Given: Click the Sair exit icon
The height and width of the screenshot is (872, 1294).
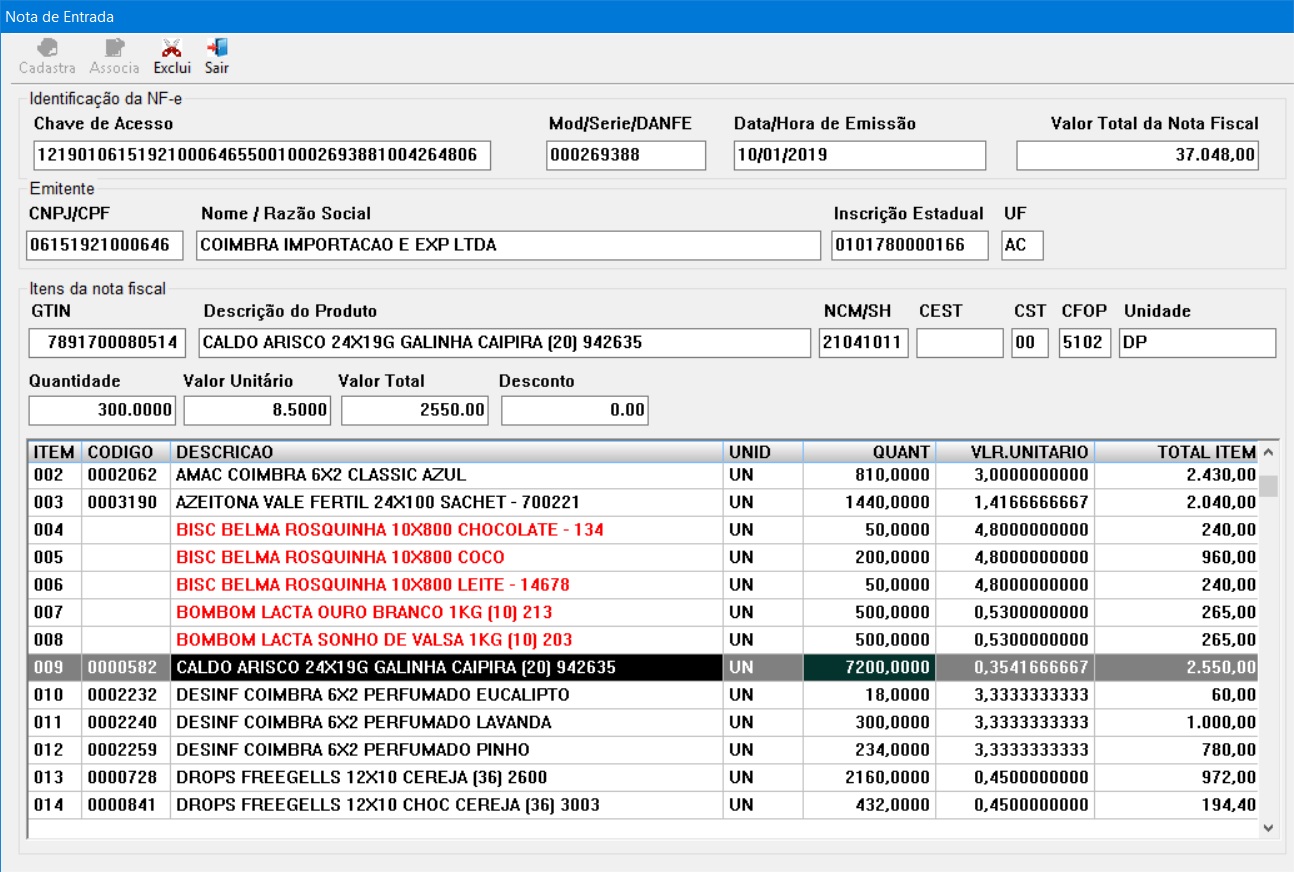Looking at the screenshot, I should click(217, 48).
